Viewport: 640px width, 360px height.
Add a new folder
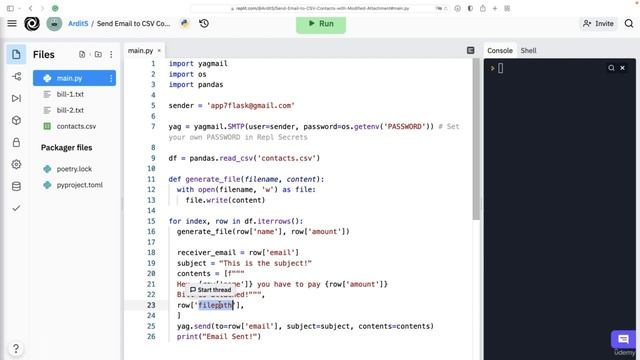tap(98, 54)
